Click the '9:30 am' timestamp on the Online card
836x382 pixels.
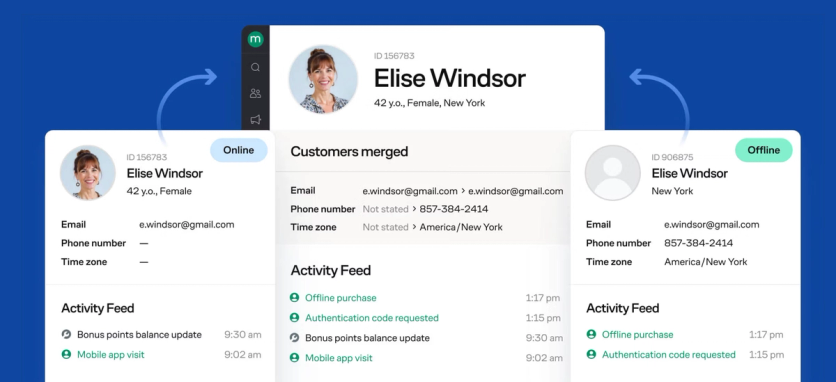[243, 335]
